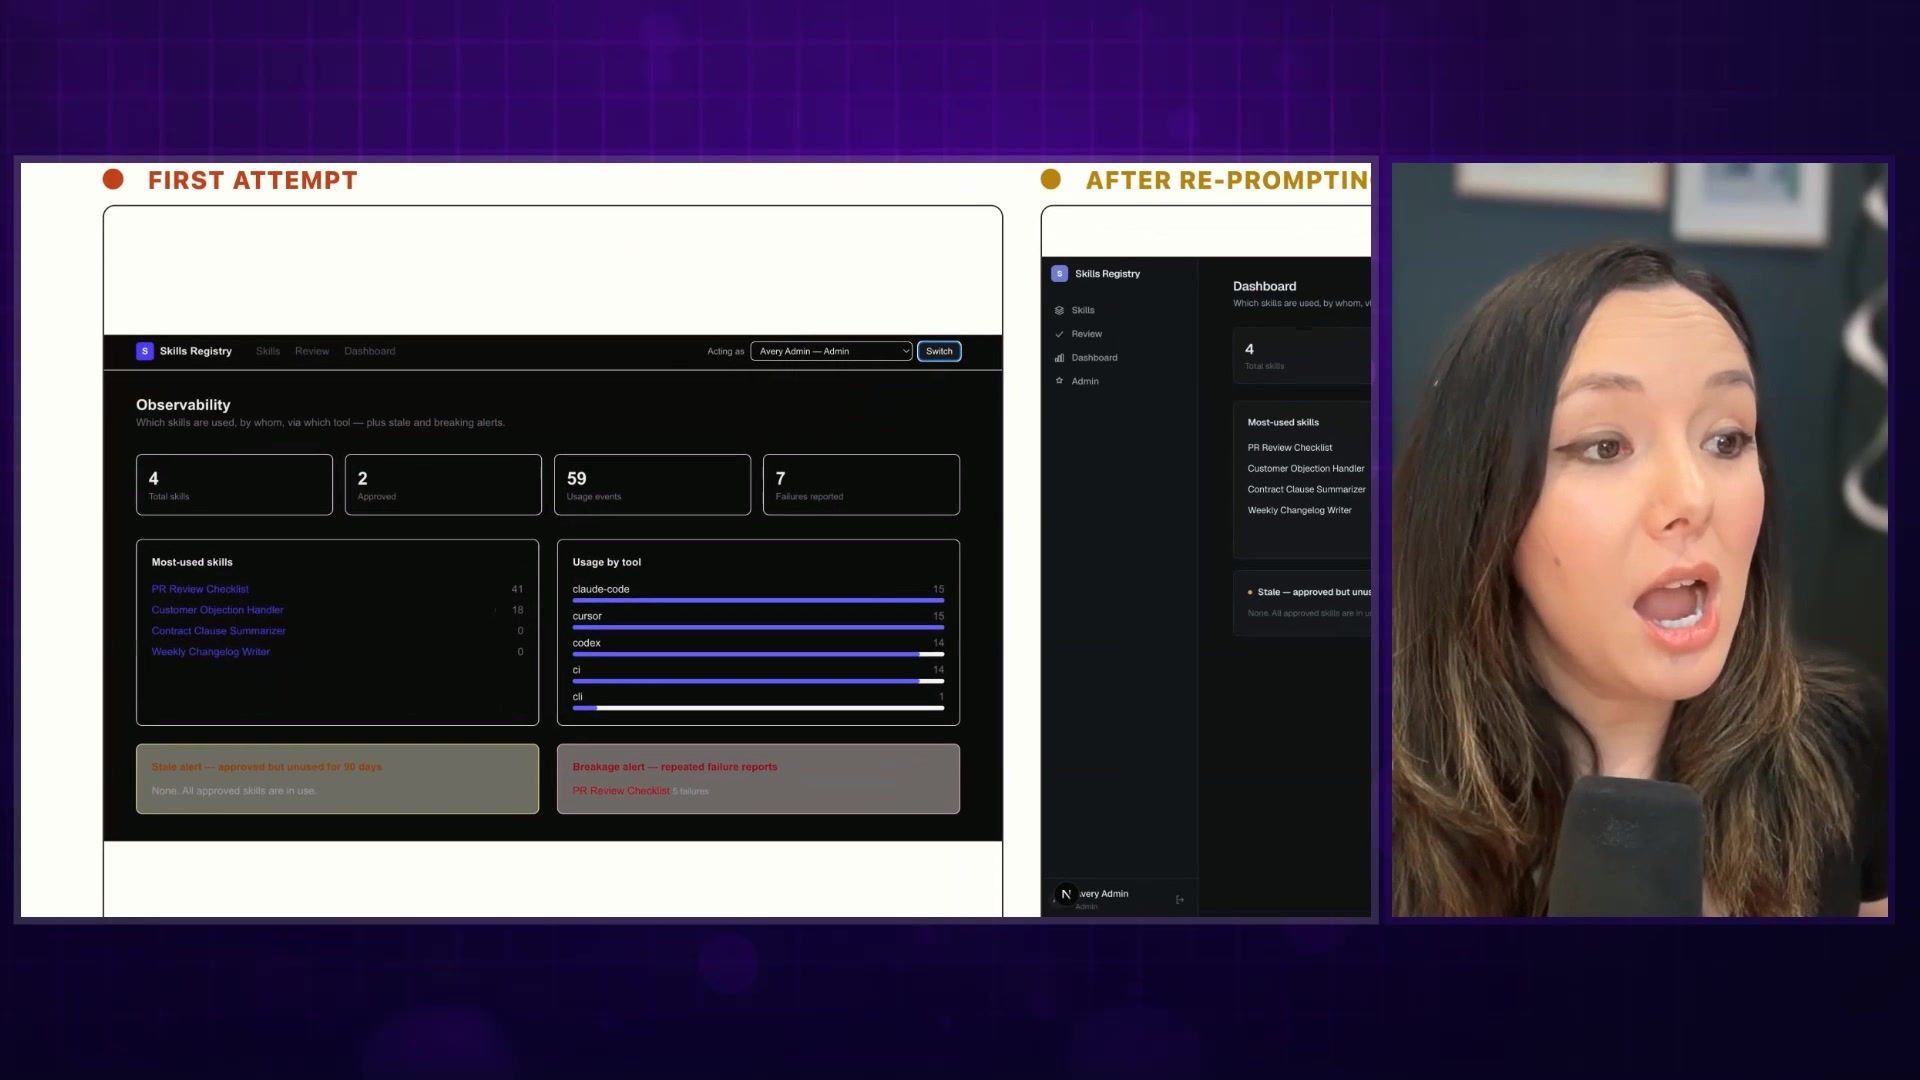This screenshot has width=1920, height=1080.
Task: Click the claude-code usage bar
Action: (x=758, y=600)
